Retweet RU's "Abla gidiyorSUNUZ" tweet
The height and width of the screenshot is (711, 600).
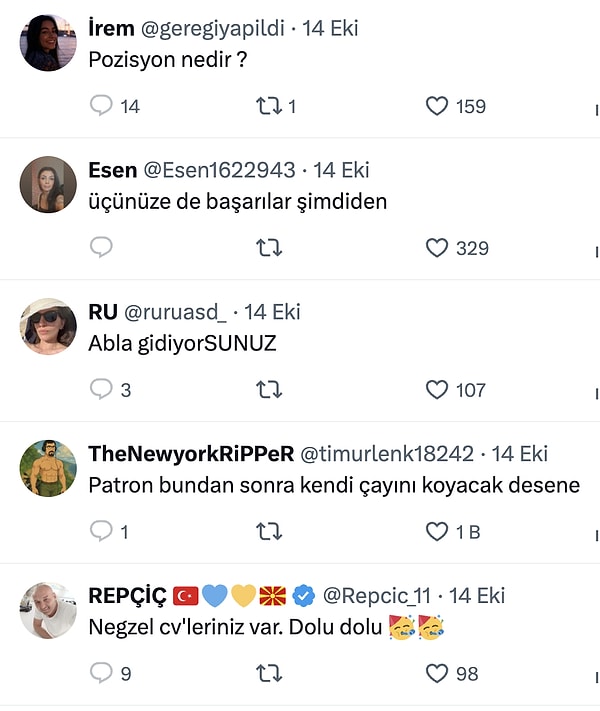point(268,390)
